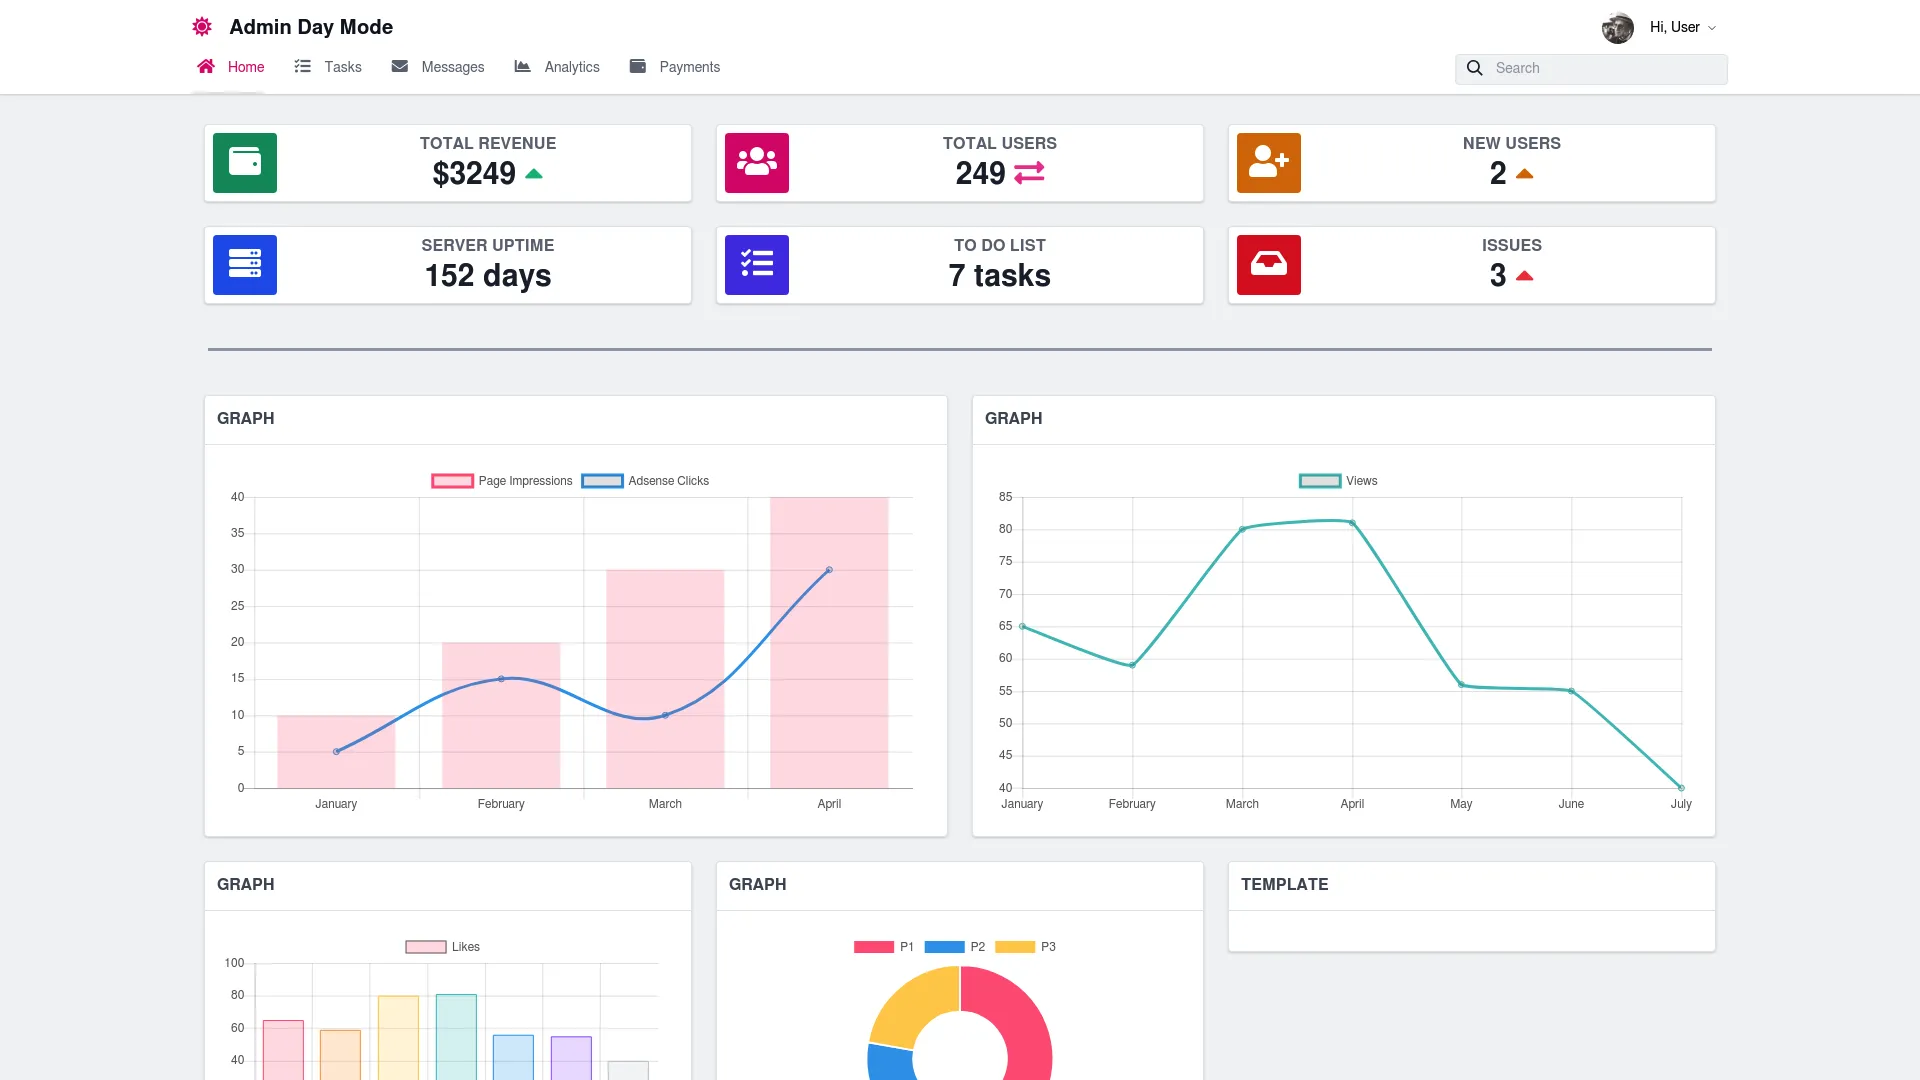This screenshot has width=1920, height=1080.
Task: Click the NEW USERS label
Action: 1512,143
